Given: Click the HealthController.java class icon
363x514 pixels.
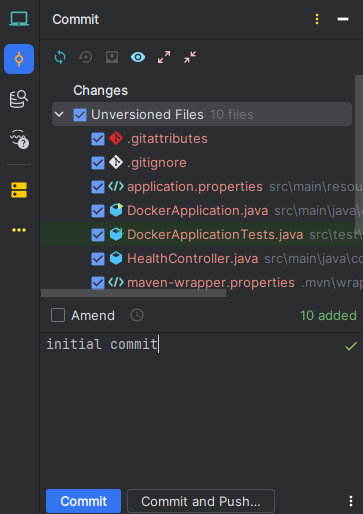Looking at the screenshot, I should point(116,258).
